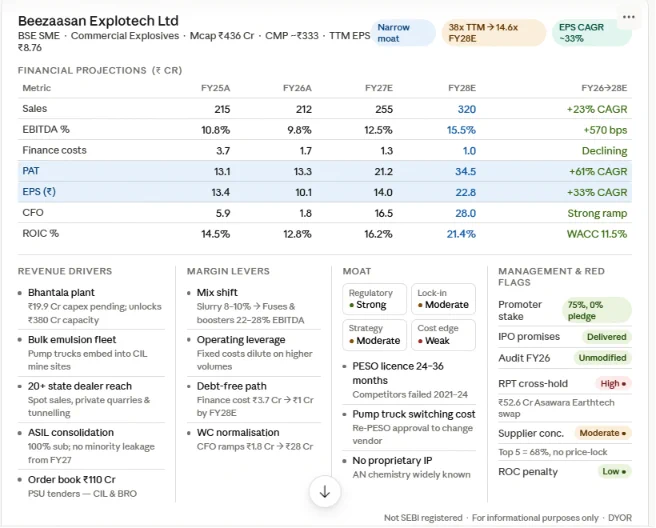
Task: Select the PAT highlighted row
Action: (x=325, y=171)
